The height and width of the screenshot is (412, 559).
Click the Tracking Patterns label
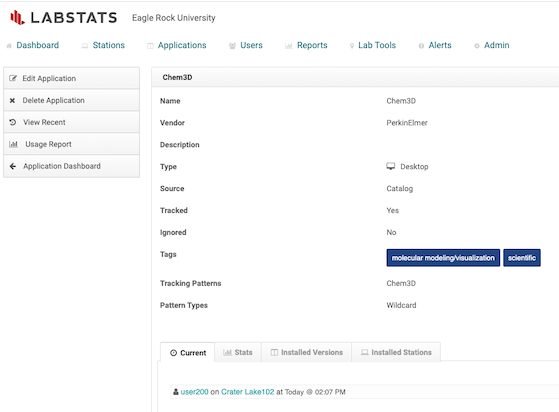coord(191,283)
